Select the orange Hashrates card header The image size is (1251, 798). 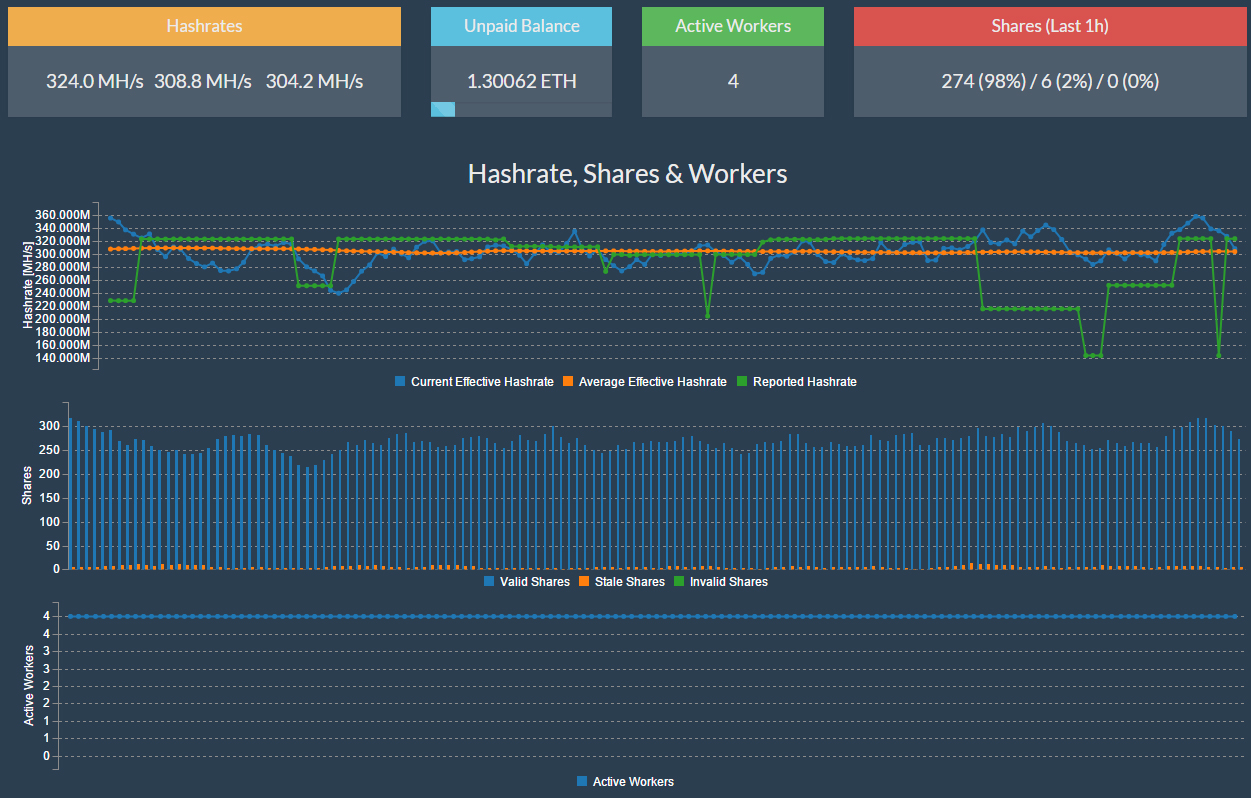click(x=204, y=26)
